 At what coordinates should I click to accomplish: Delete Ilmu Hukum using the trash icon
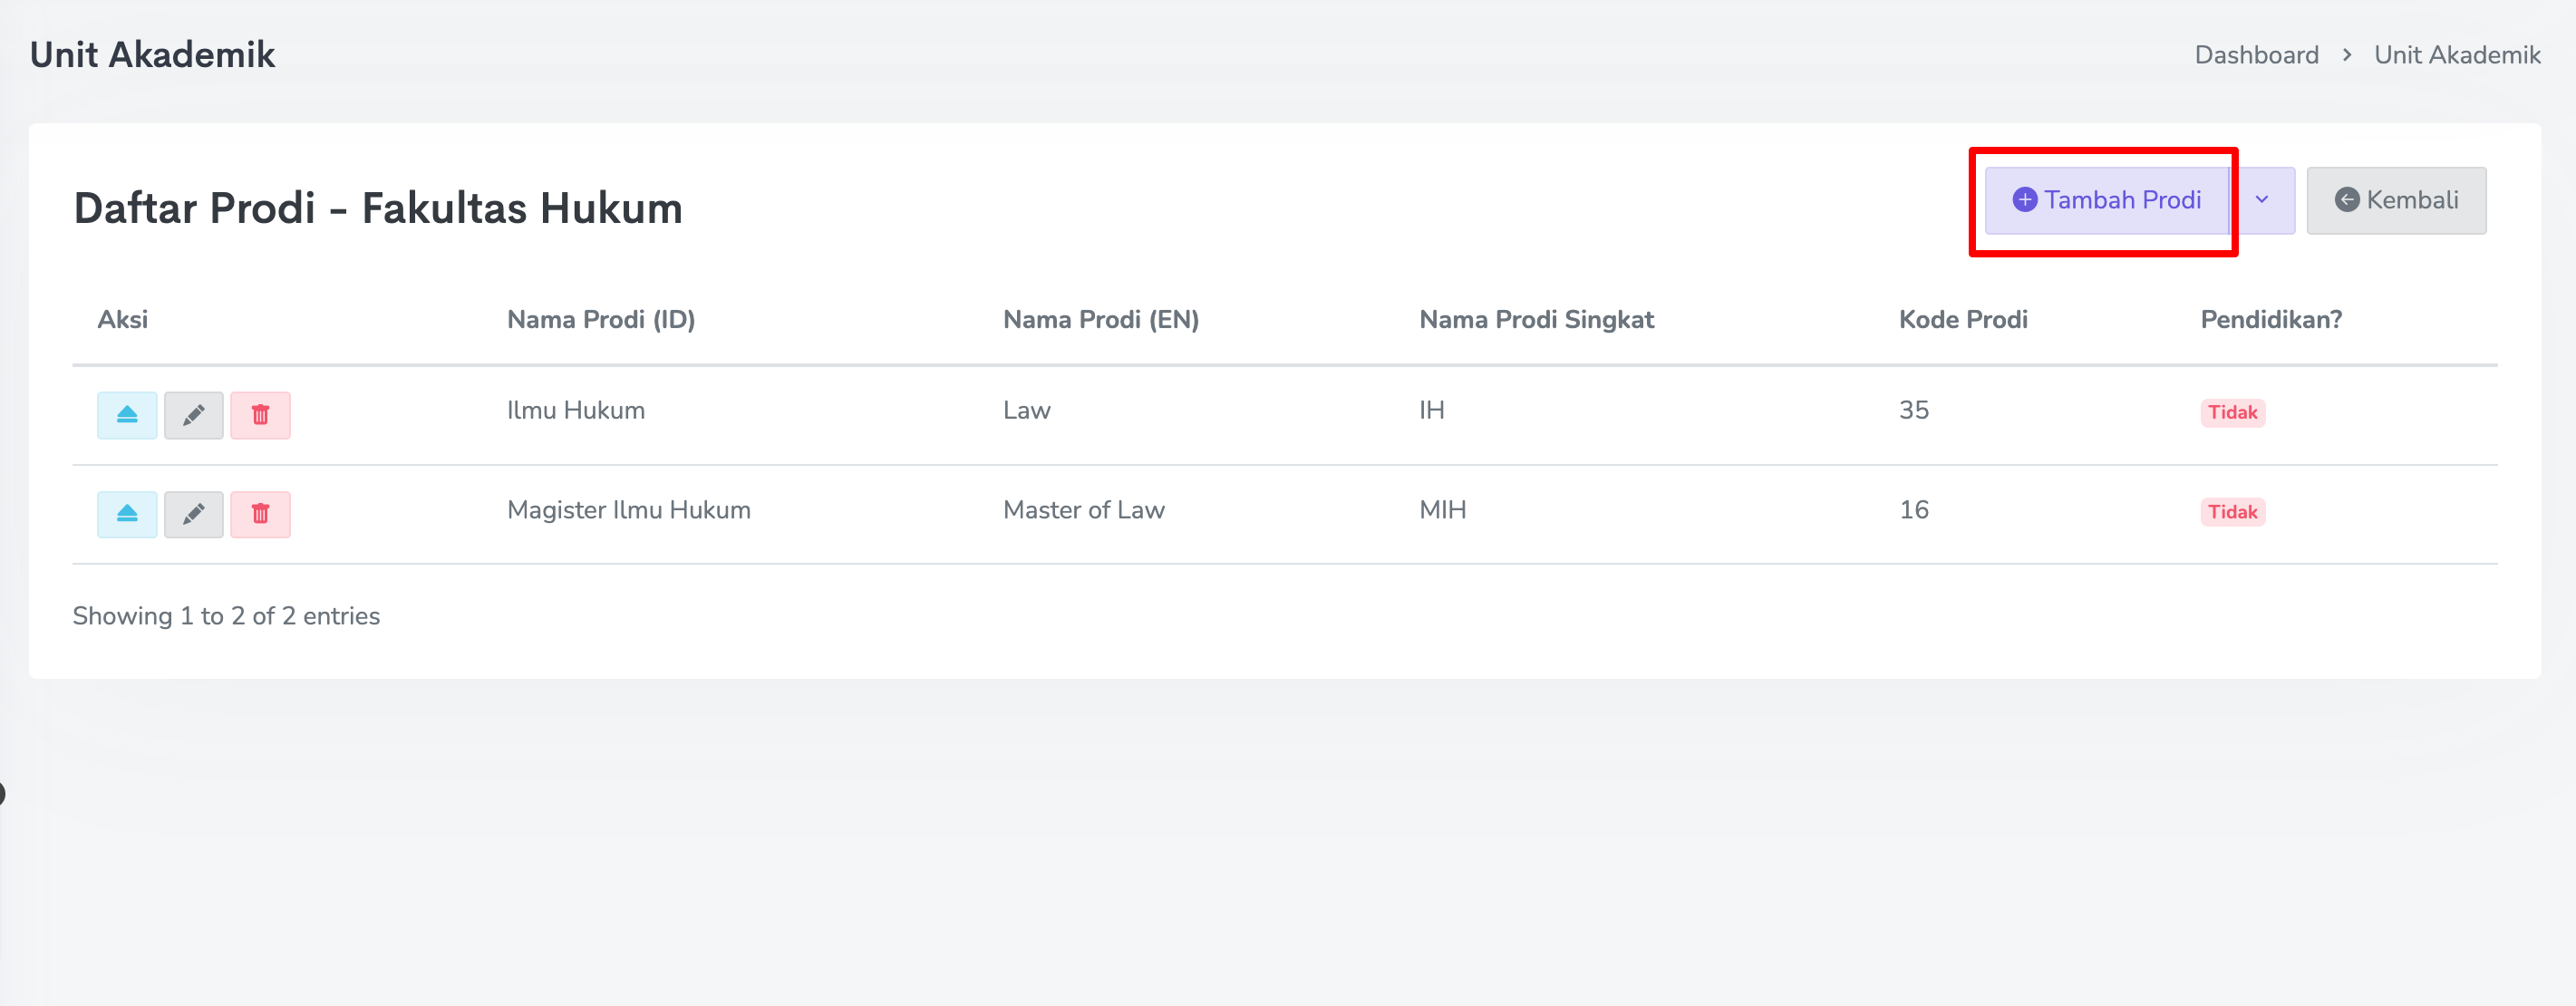(260, 415)
